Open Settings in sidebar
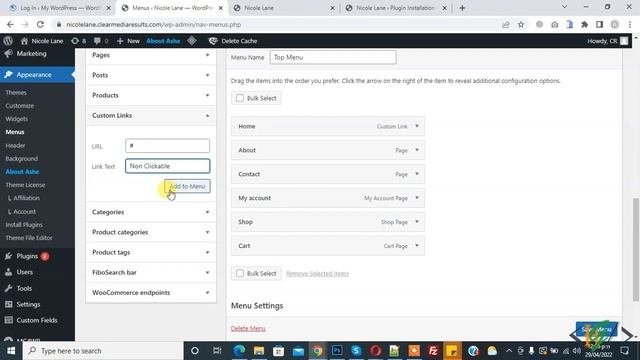The width and height of the screenshot is (640, 360). [28, 304]
